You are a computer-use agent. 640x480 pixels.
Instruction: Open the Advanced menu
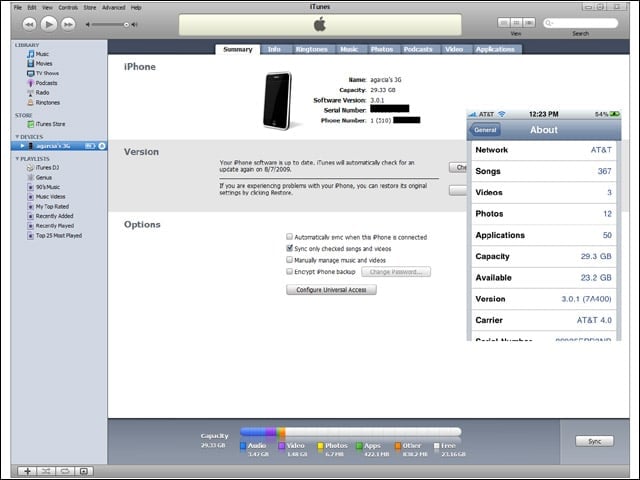(x=113, y=7)
